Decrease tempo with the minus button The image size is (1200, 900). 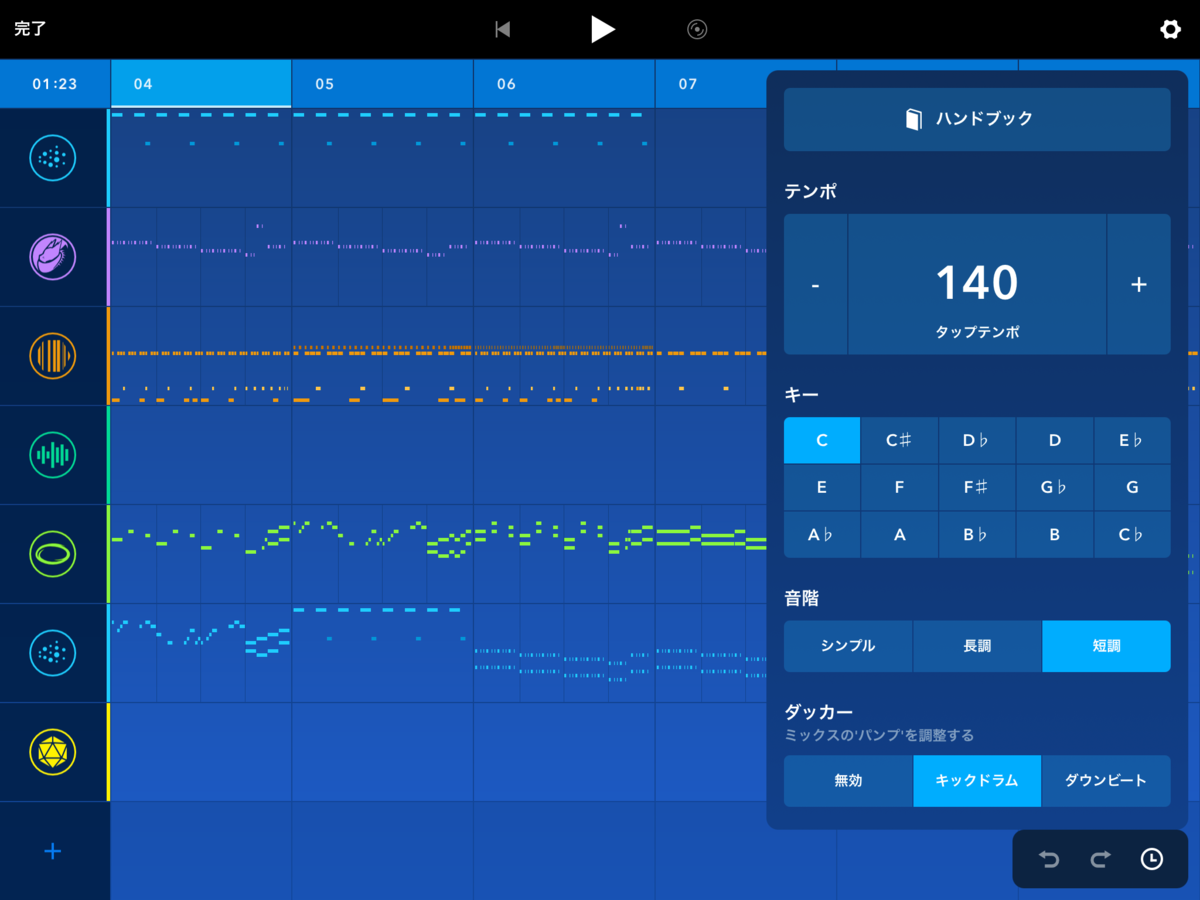tap(815, 284)
